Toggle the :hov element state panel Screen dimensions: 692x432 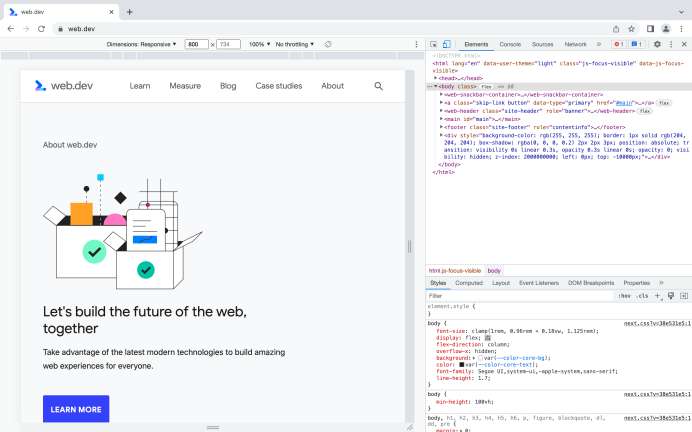pyautogui.click(x=624, y=296)
